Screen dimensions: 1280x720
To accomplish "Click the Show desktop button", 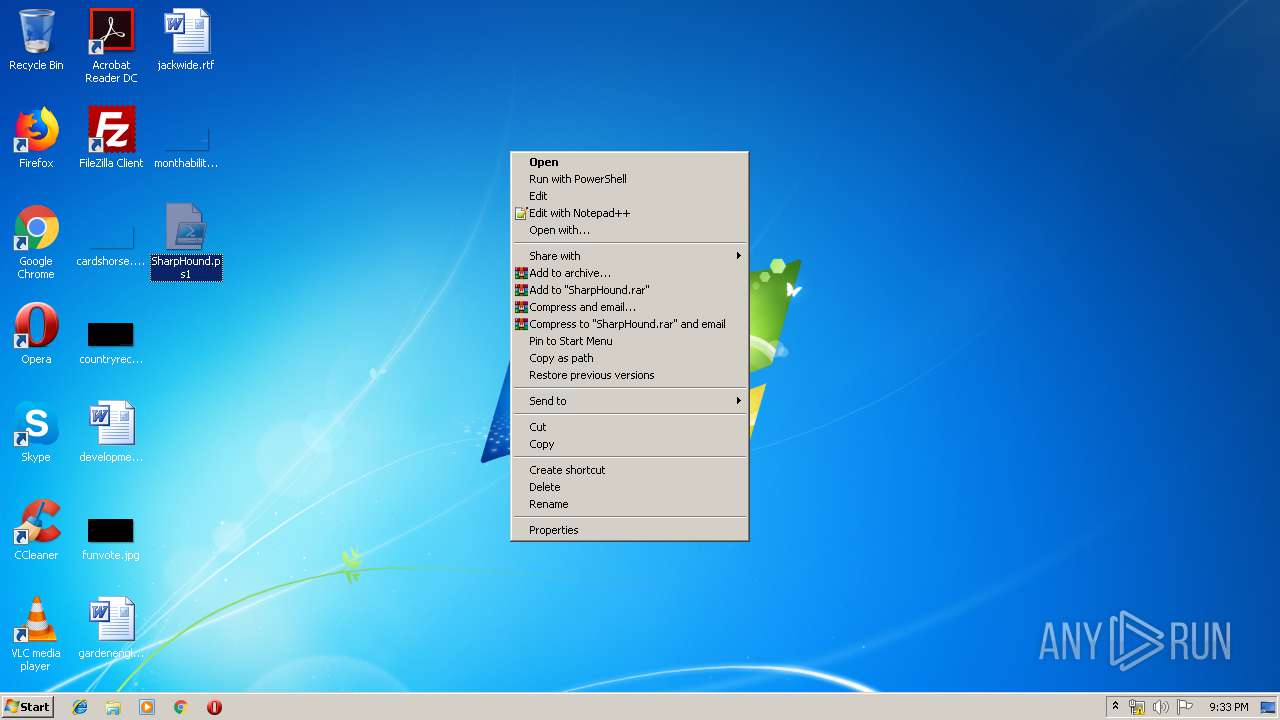I will (x=1269, y=707).
